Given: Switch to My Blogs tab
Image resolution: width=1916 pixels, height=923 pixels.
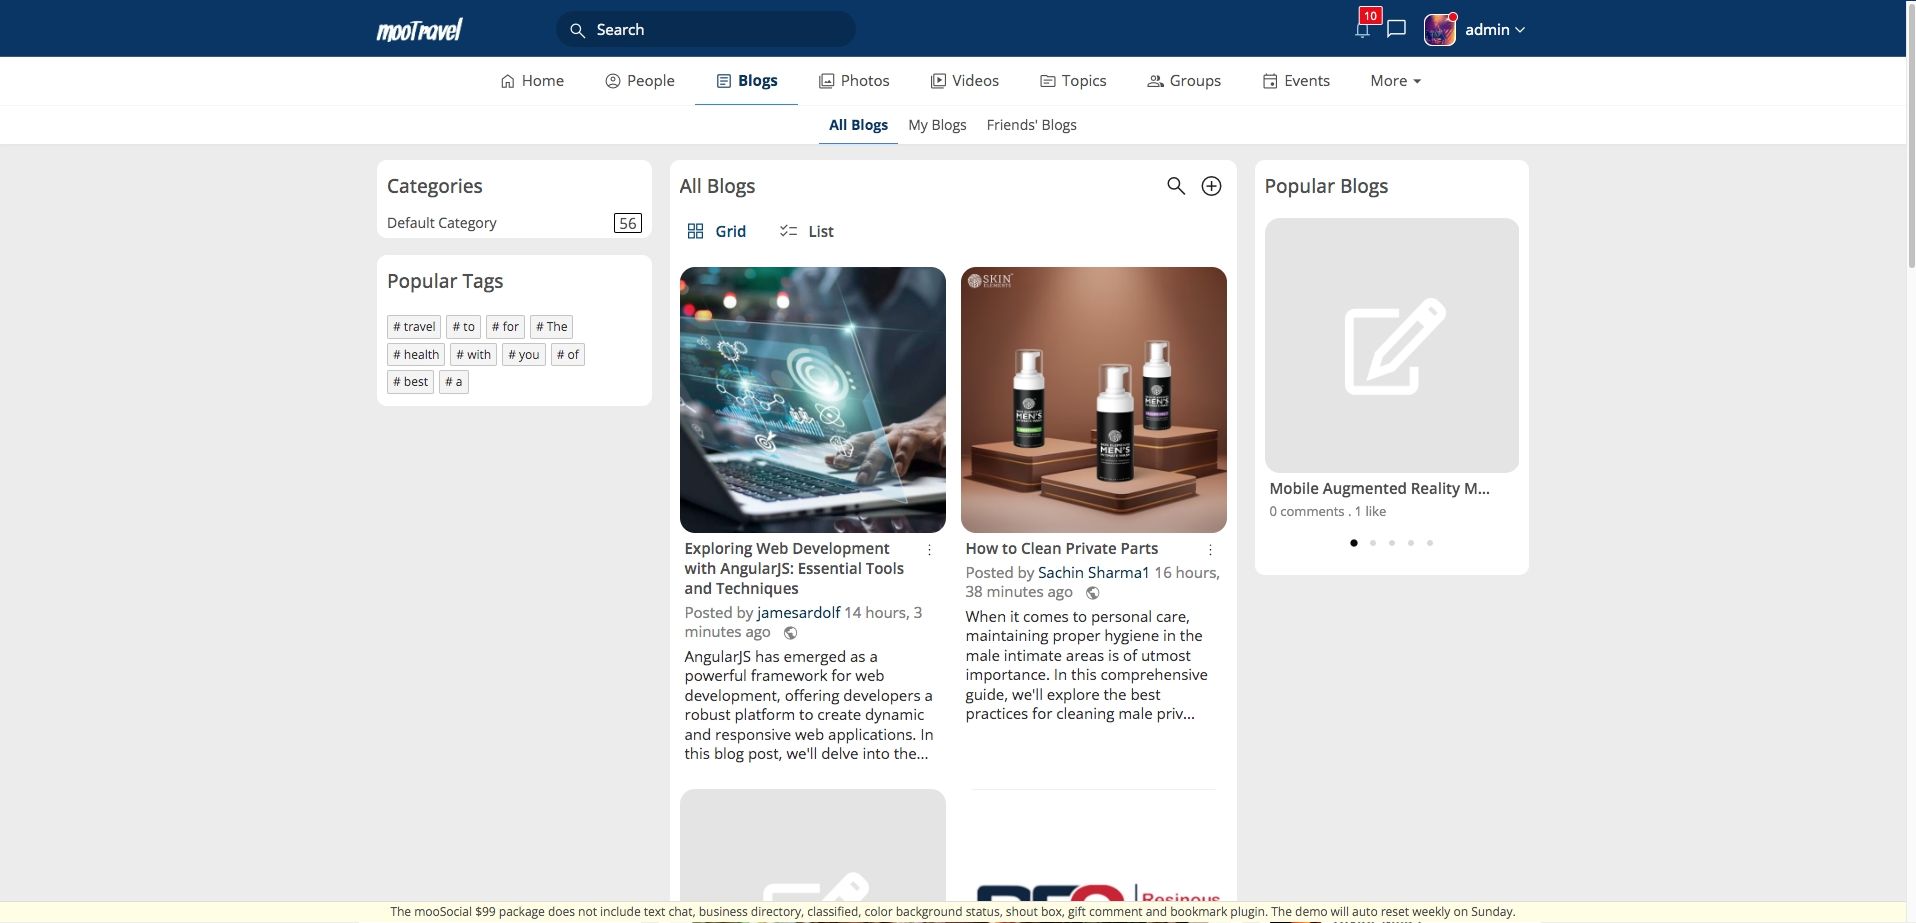Looking at the screenshot, I should coord(937,125).
